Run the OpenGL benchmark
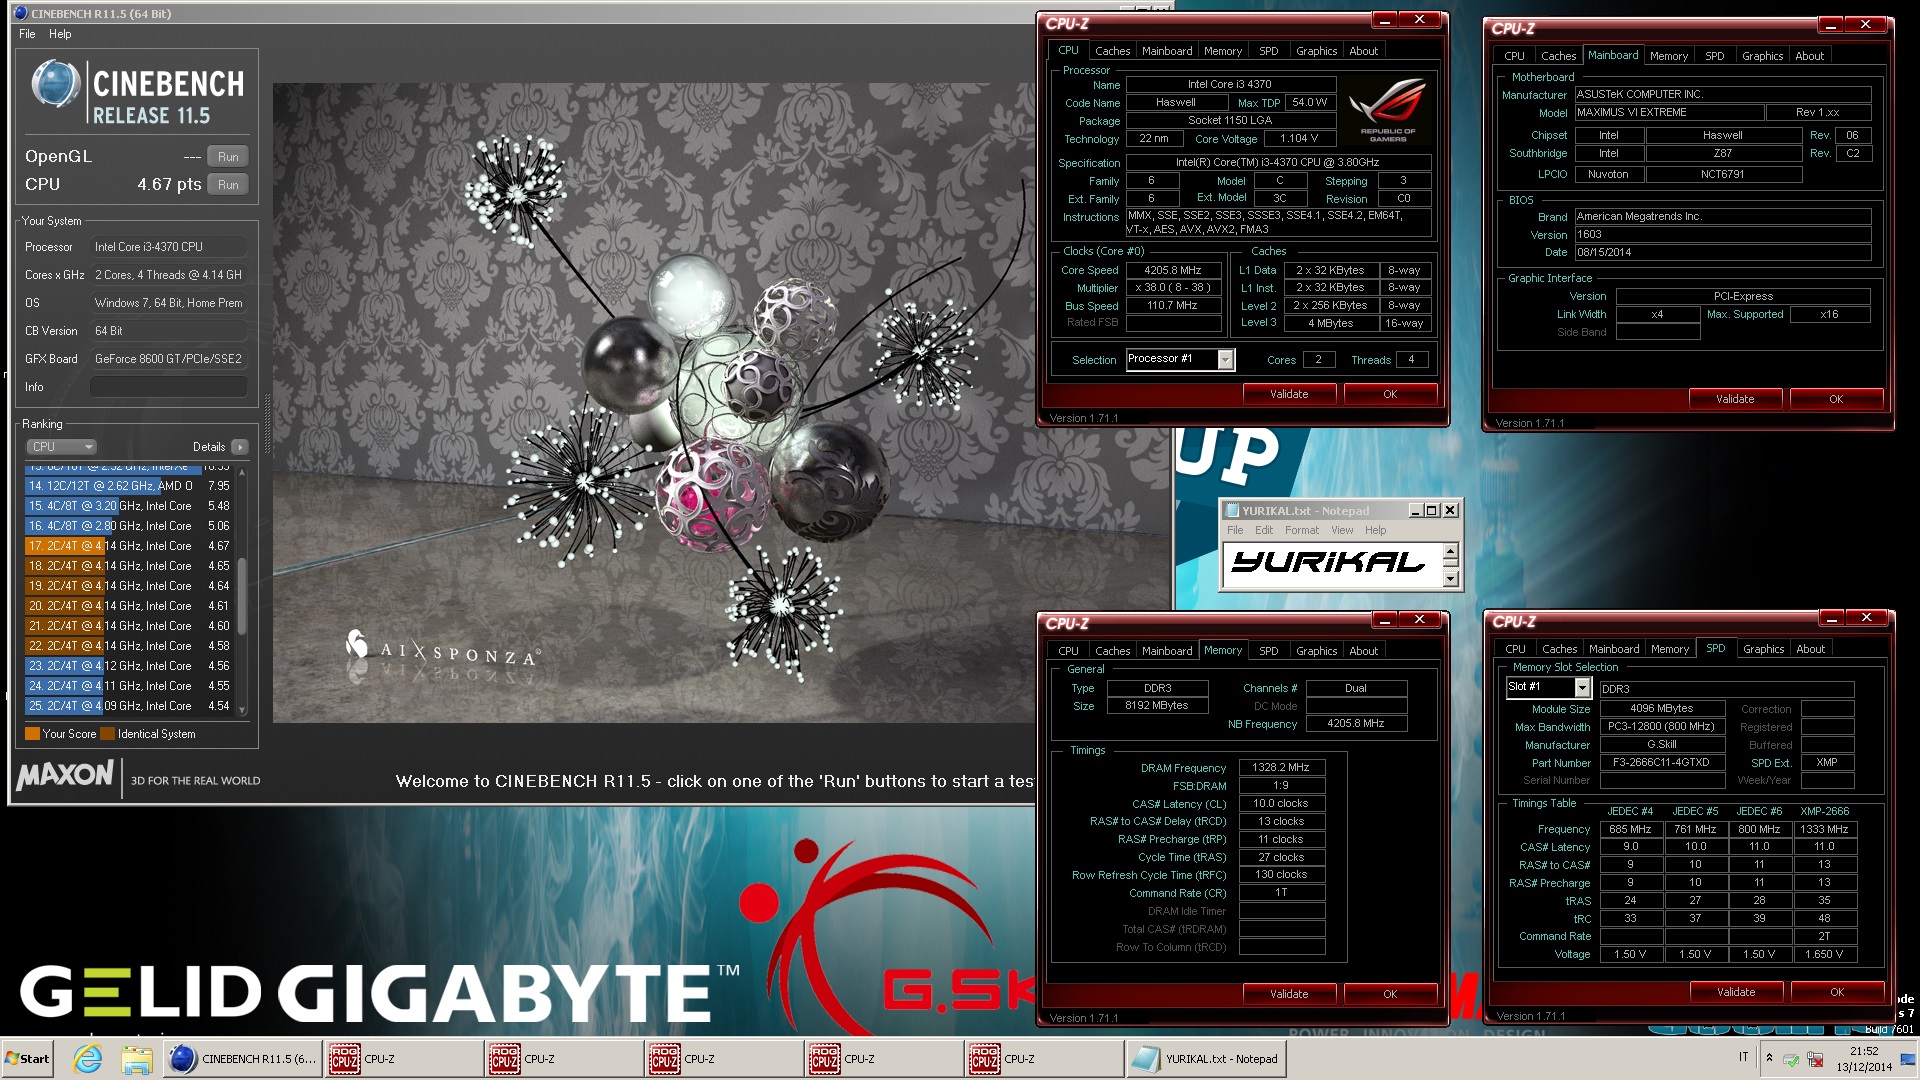1920x1080 pixels. (x=228, y=157)
